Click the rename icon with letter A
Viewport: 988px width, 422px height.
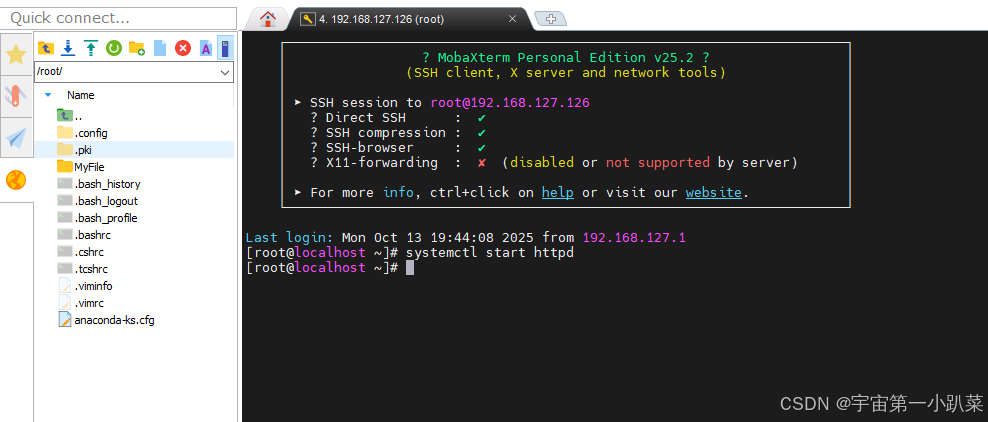click(x=205, y=47)
